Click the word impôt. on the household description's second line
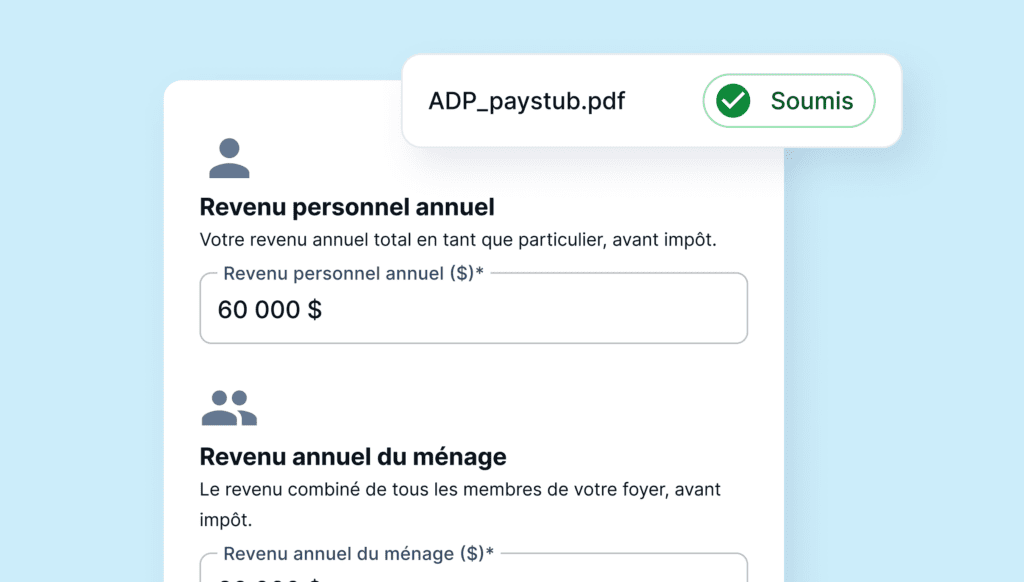Screen dimensions: 1024x582 [226, 521]
